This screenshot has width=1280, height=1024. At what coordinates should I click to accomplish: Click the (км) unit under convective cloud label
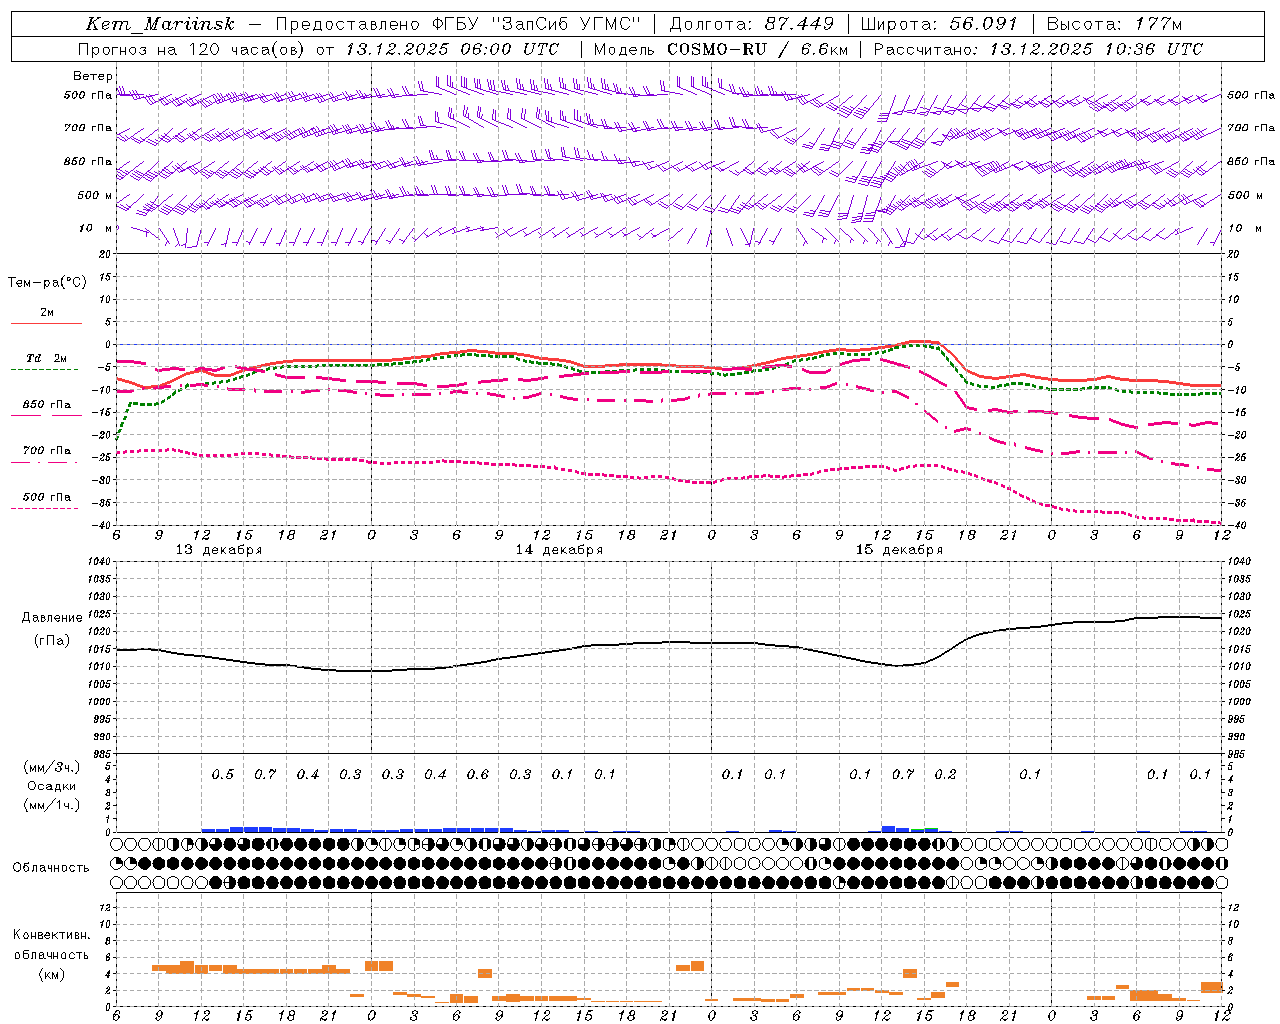coord(52,974)
